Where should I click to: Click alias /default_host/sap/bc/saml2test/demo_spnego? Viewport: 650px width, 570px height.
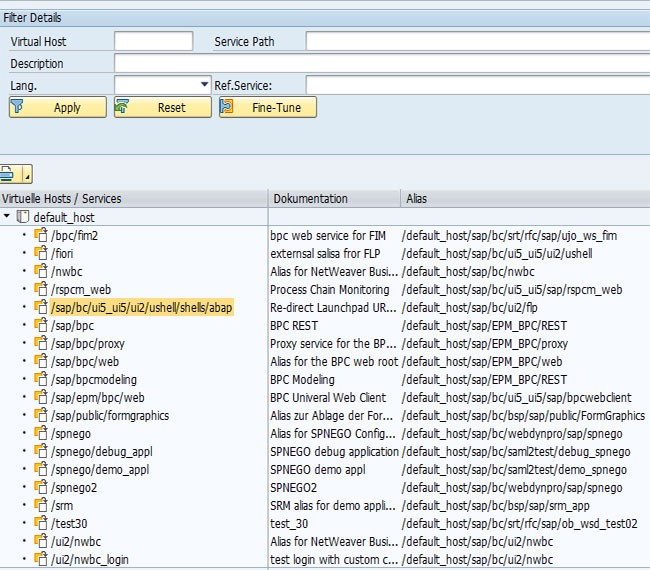click(x=514, y=470)
